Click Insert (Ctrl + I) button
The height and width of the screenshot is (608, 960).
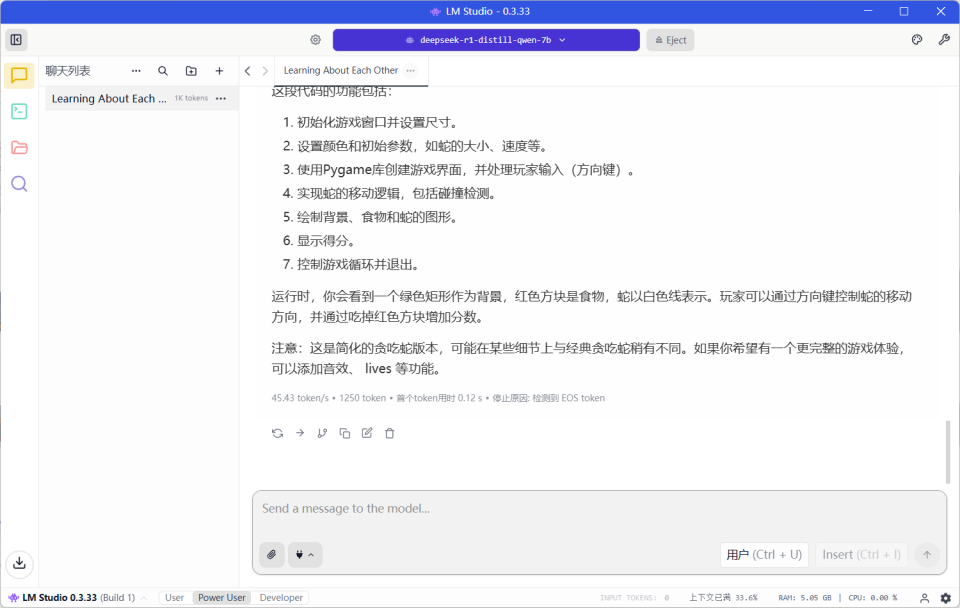point(861,555)
